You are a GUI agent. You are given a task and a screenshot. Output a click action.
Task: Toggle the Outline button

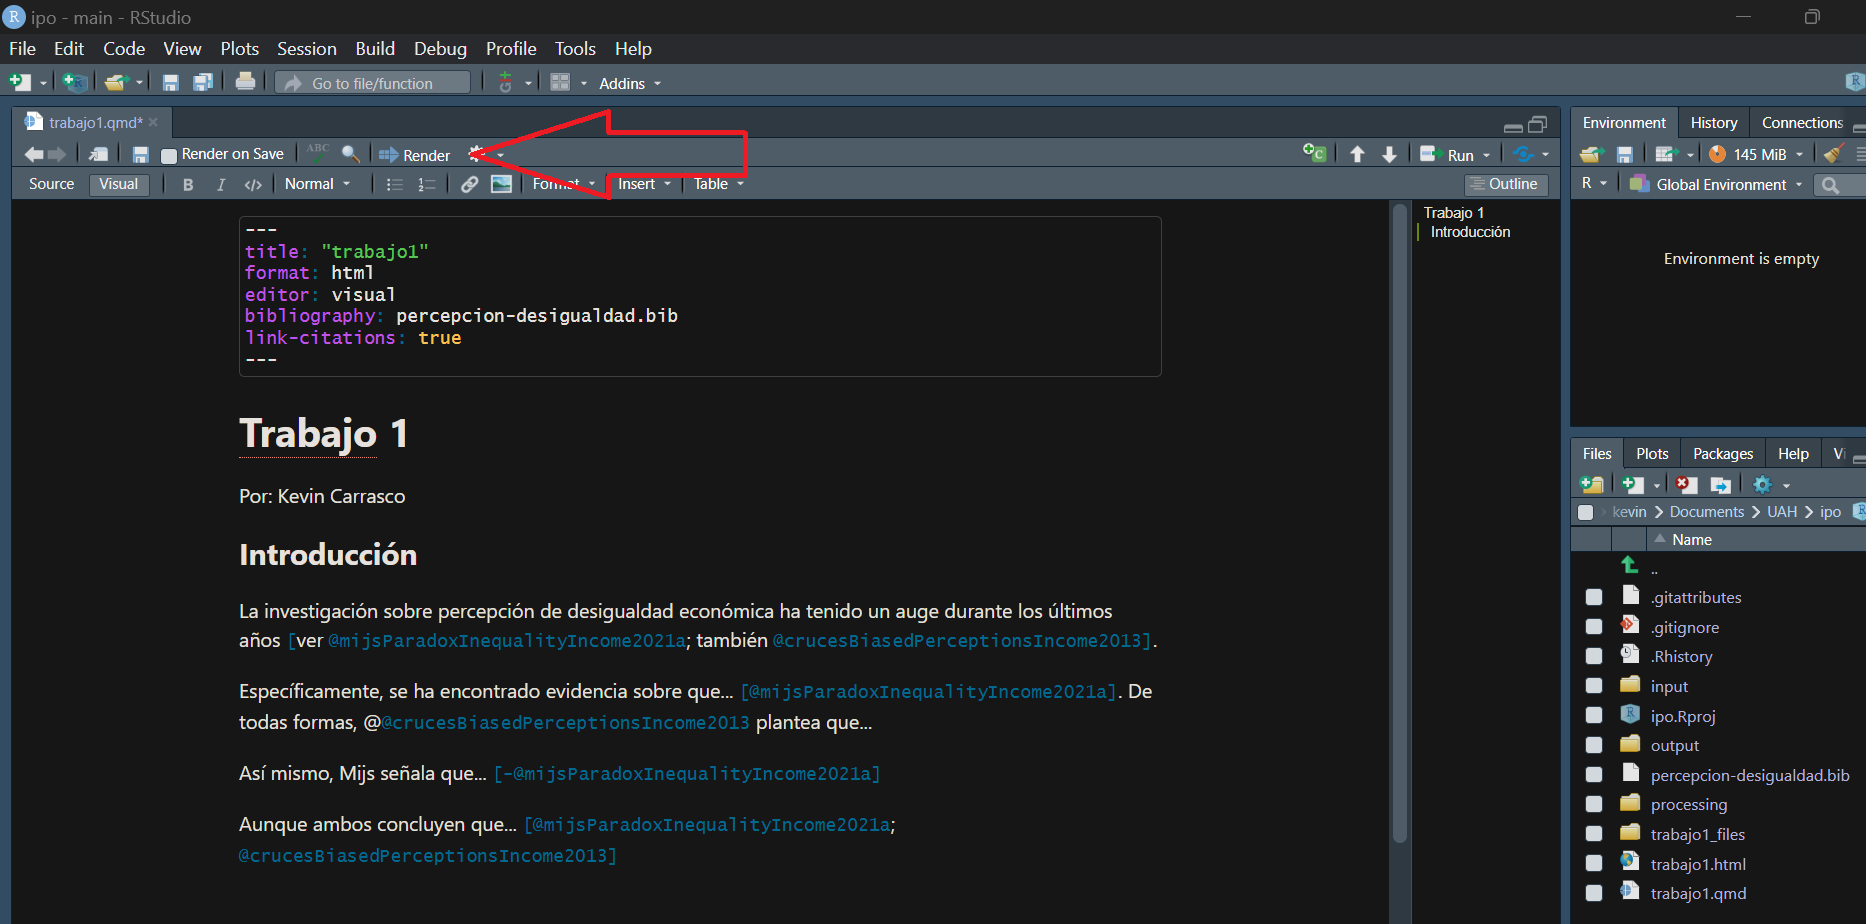coord(1505,184)
